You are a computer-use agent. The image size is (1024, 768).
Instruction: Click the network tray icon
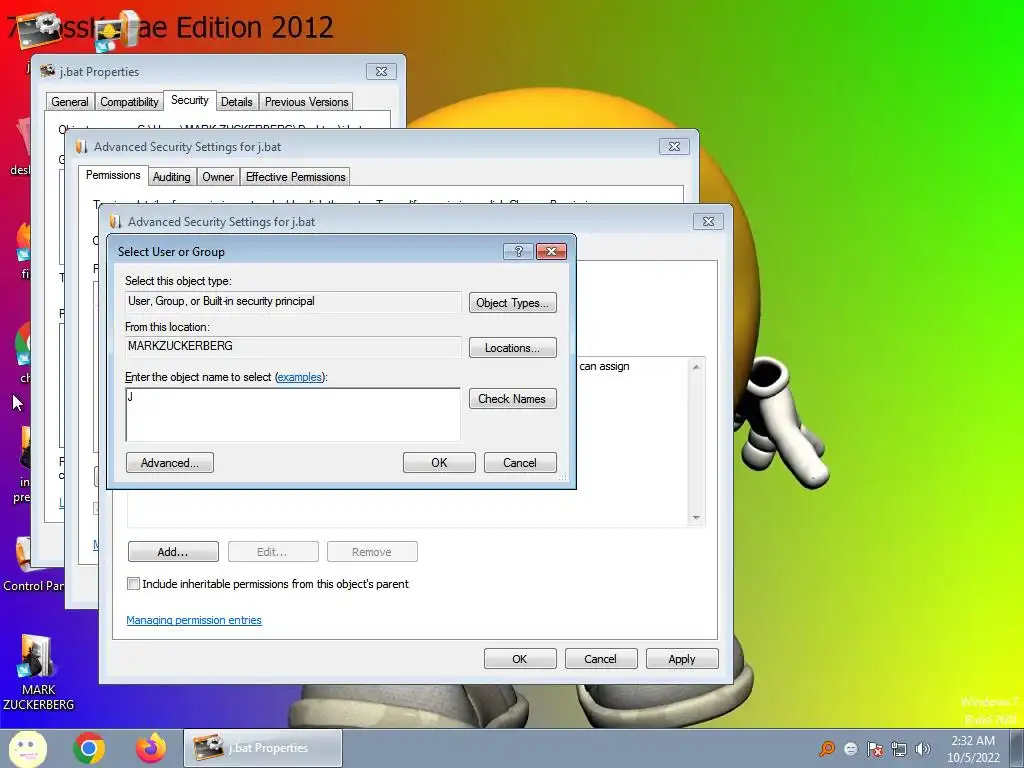(x=899, y=748)
